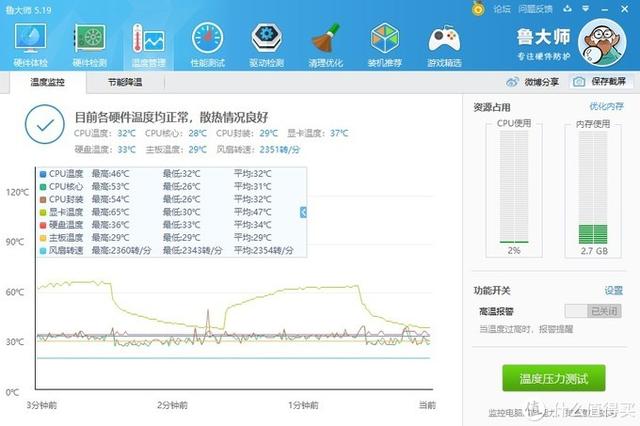Open 游戏精选 gamepad icon

[x=444, y=44]
